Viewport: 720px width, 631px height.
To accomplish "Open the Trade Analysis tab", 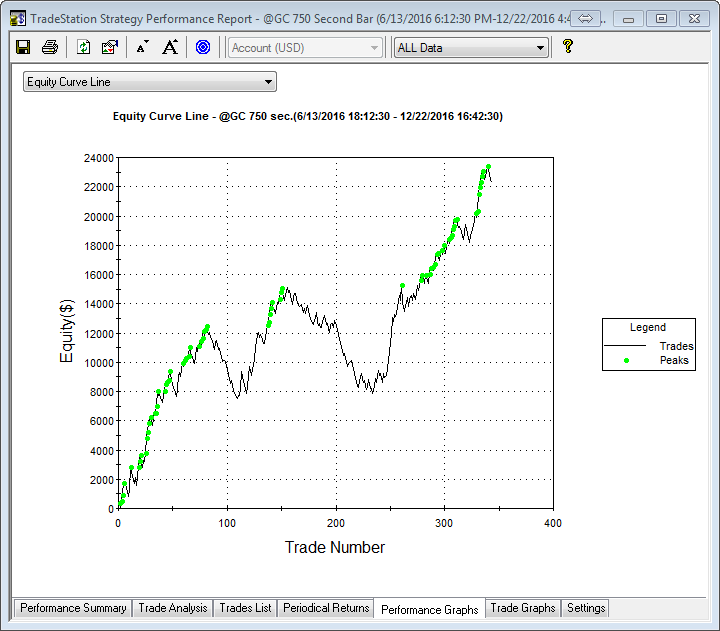I will point(172,608).
